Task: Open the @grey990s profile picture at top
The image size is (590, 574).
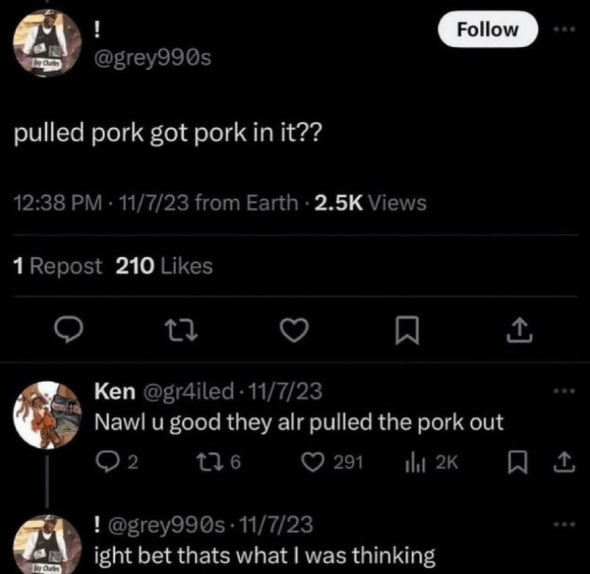Action: pos(47,43)
